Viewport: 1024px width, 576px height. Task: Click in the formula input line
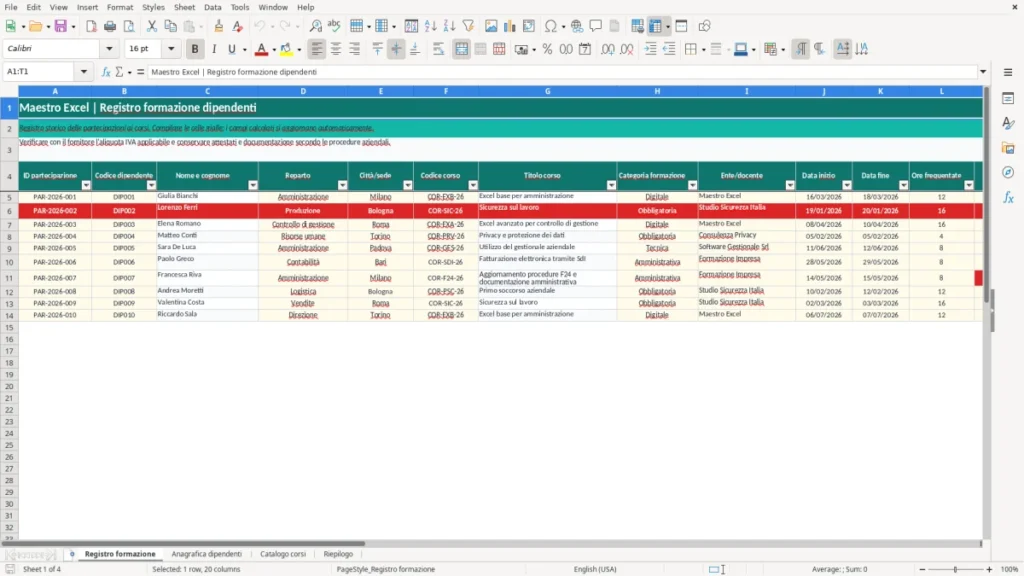pos(562,72)
